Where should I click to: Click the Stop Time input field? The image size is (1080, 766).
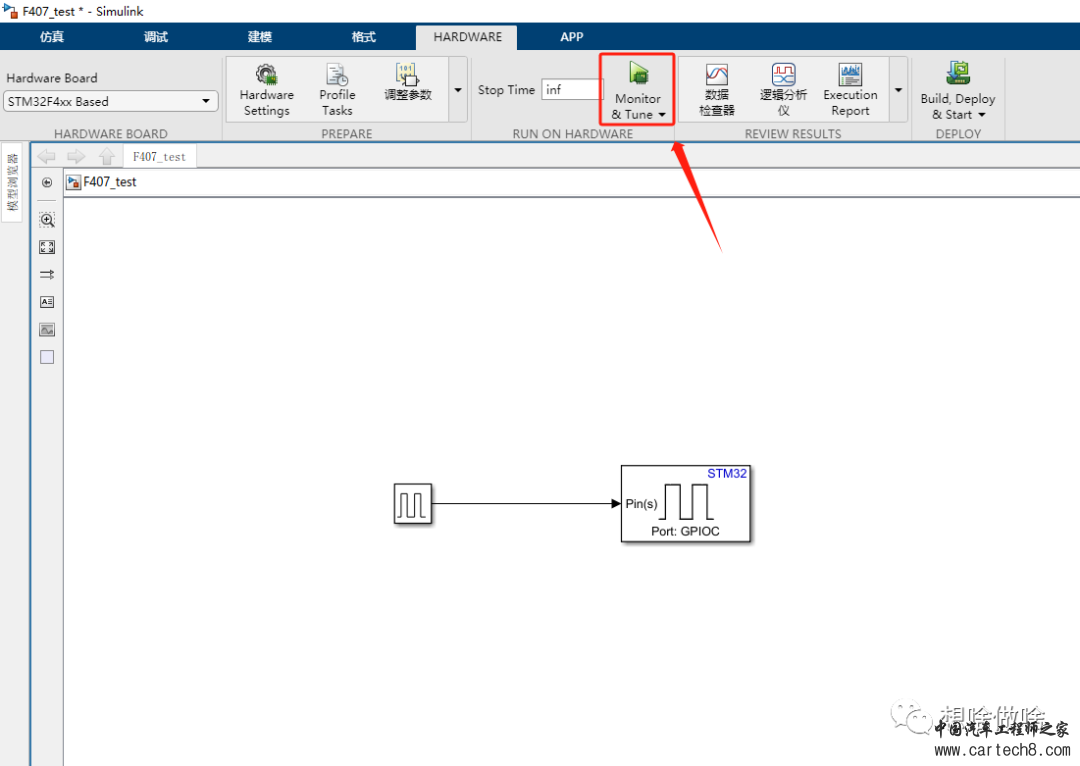coord(572,90)
